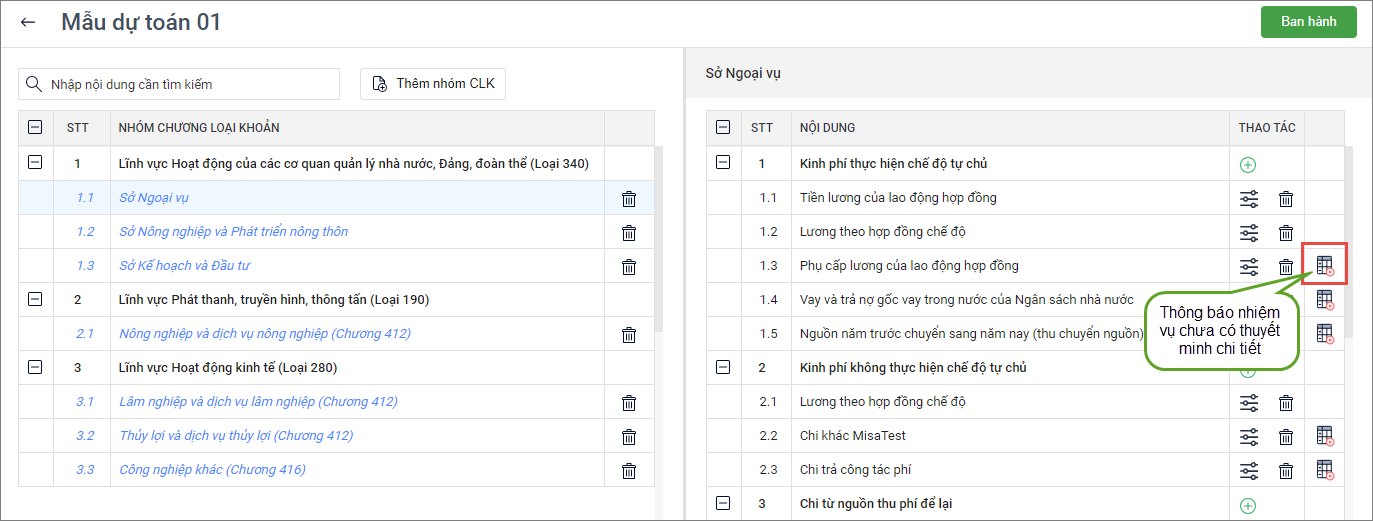Click Thêm nhóm CLK button
The width and height of the screenshot is (1373, 521).
click(x=433, y=84)
